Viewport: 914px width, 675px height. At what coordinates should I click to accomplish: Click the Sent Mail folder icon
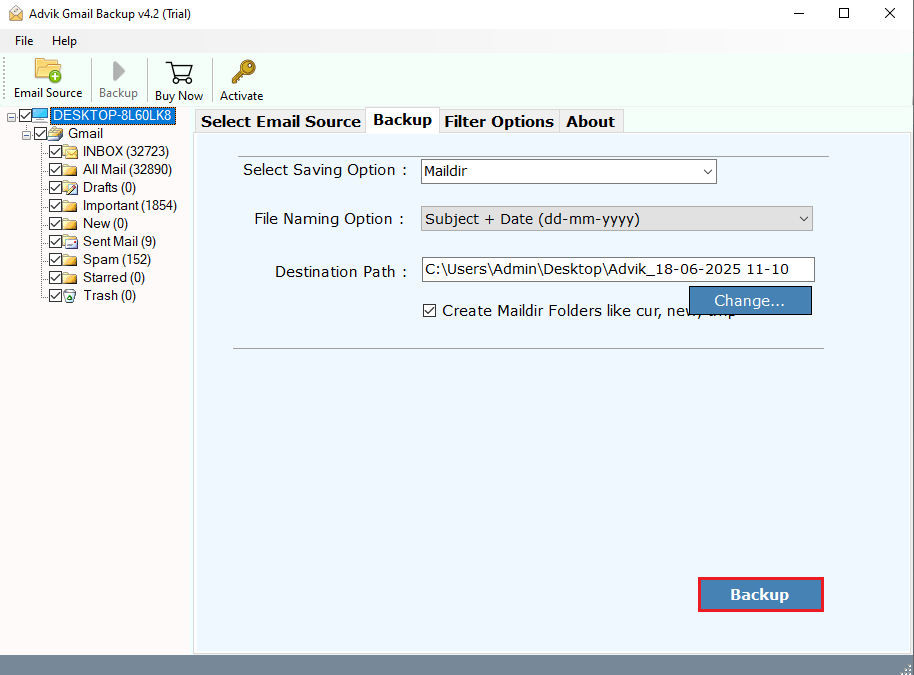click(71, 242)
